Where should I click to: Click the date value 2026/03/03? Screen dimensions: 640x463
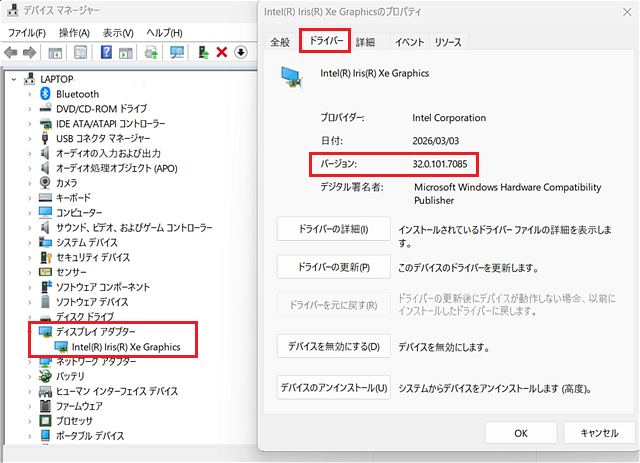436,141
